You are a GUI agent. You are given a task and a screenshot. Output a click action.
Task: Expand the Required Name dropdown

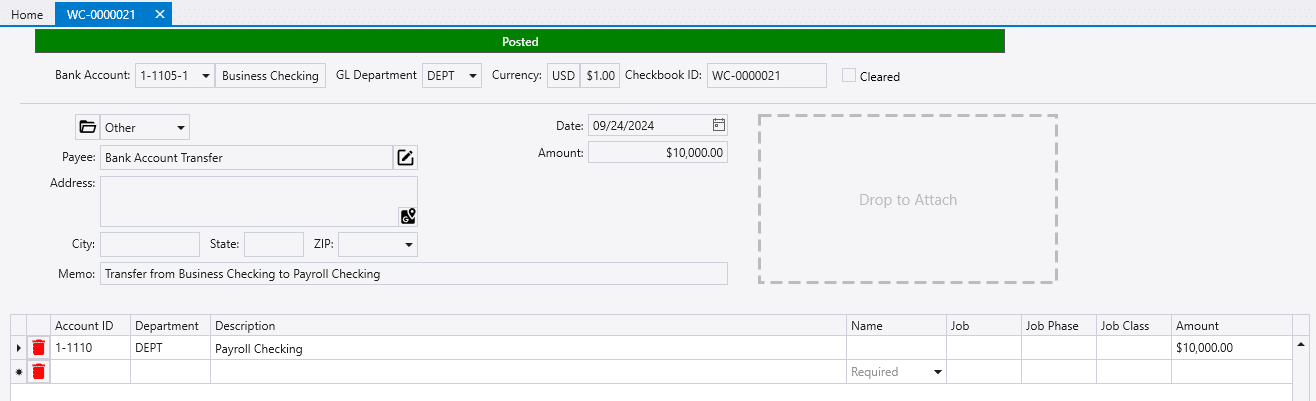937,372
